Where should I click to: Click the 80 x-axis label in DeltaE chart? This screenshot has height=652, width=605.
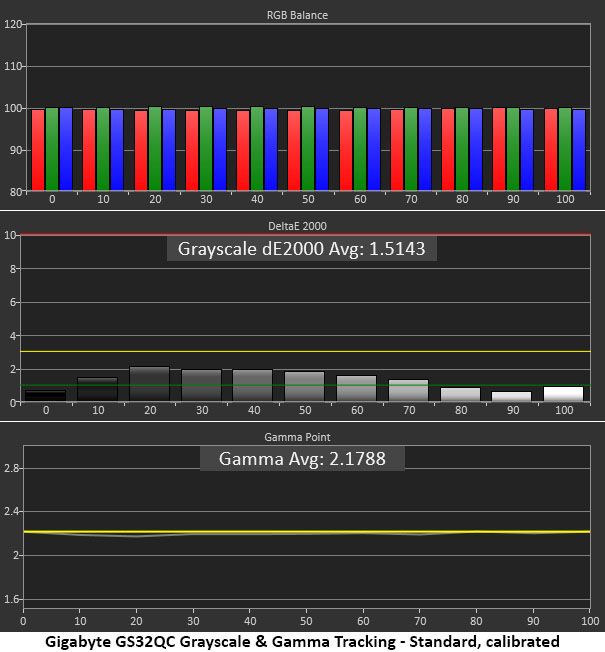tap(461, 410)
